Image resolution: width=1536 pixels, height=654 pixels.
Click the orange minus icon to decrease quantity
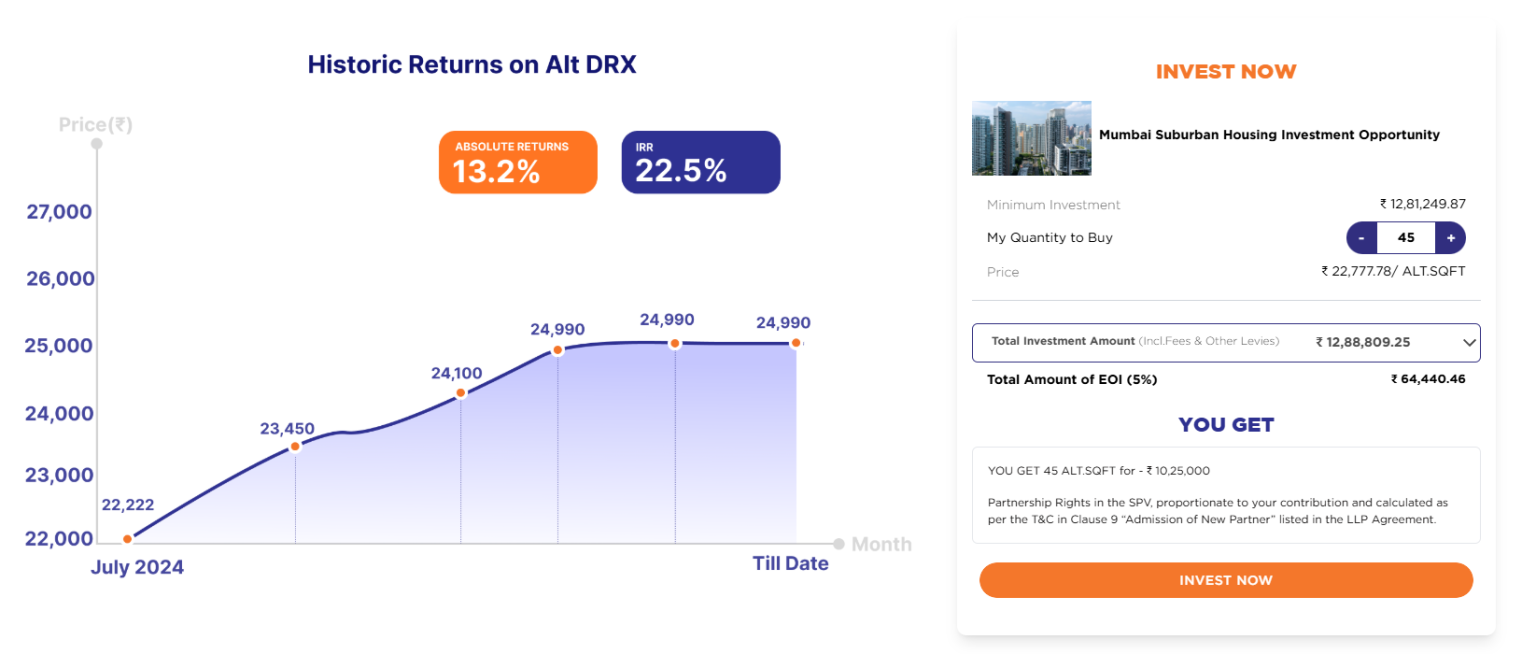(x=1362, y=237)
